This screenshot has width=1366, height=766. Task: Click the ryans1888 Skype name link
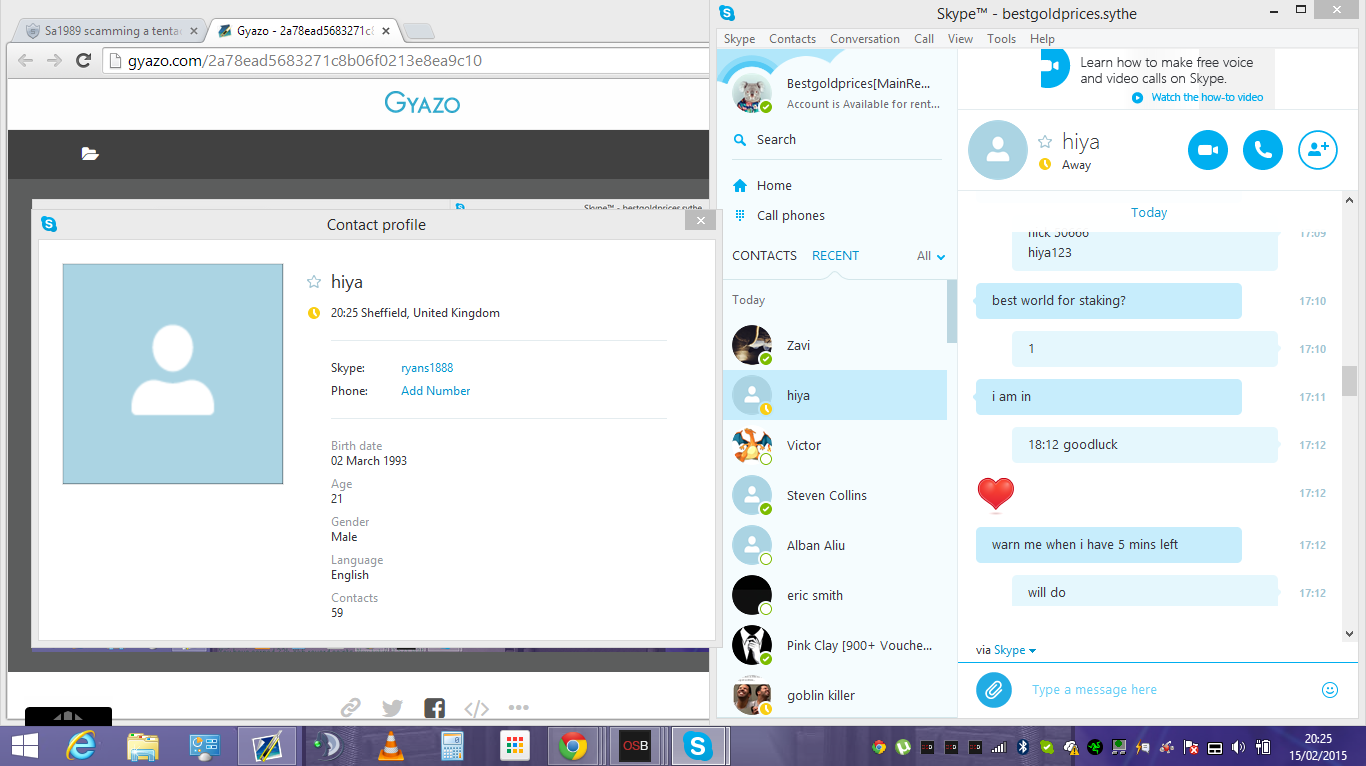pyautogui.click(x=427, y=368)
